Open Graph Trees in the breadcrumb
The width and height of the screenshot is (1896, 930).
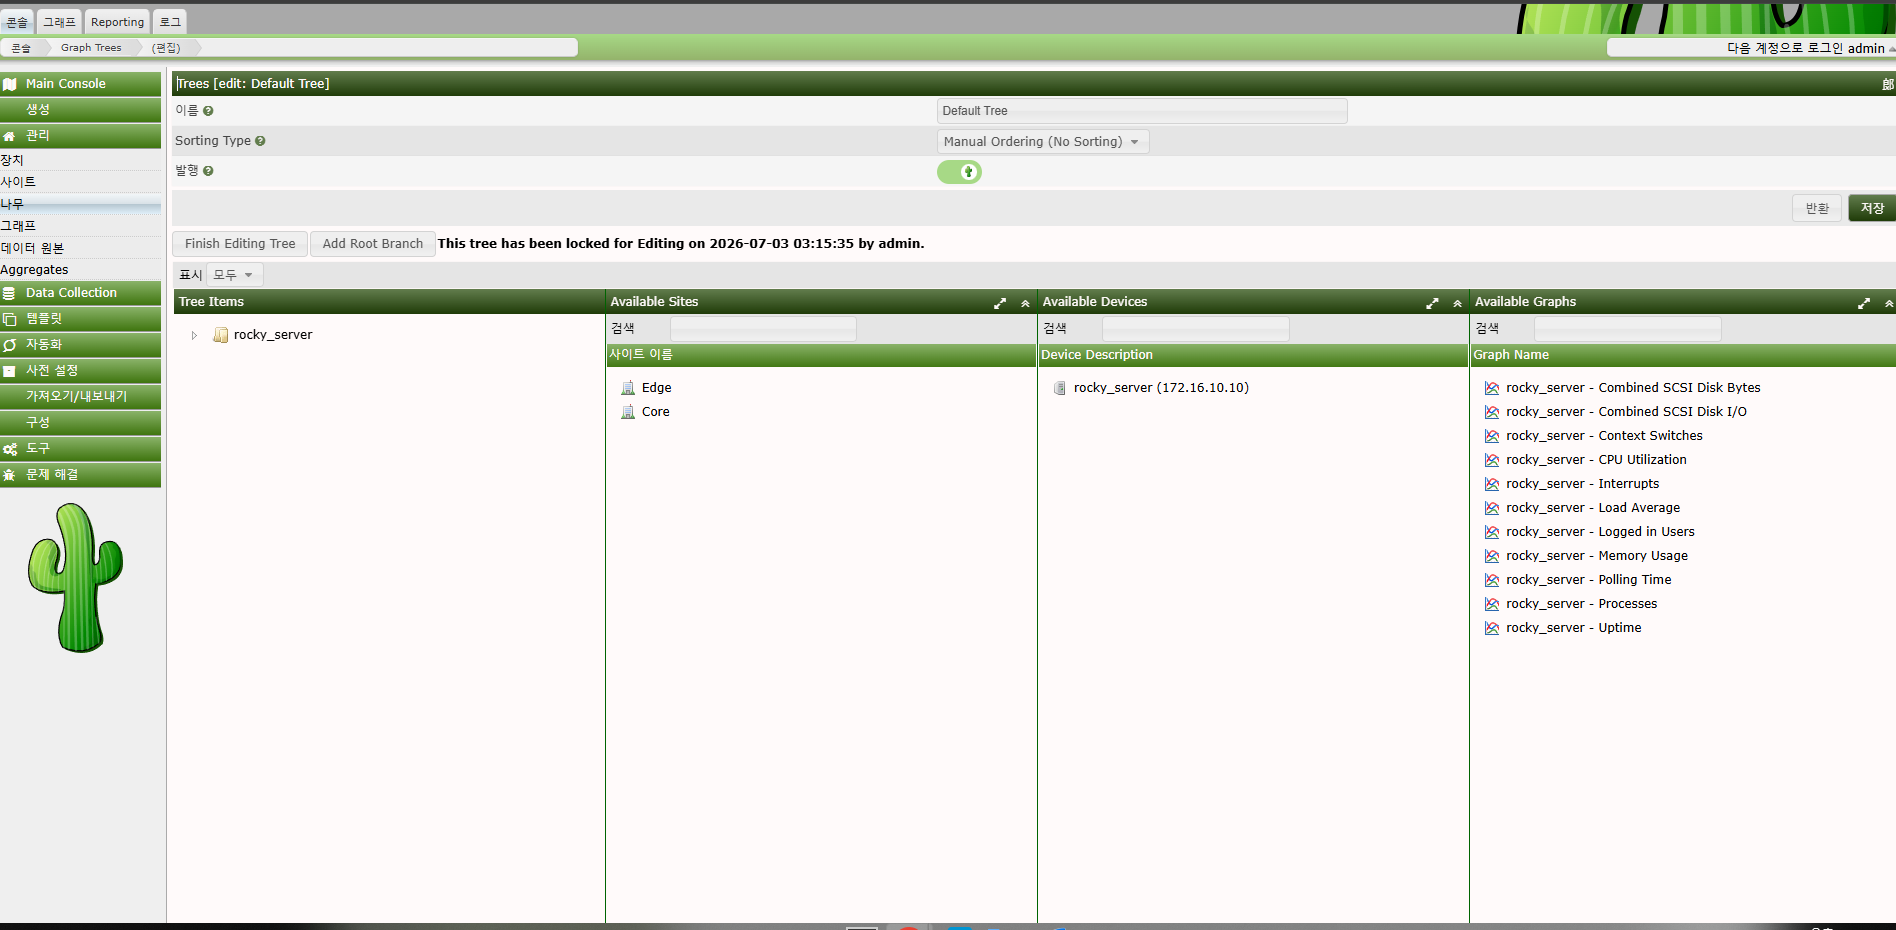[x=91, y=48]
